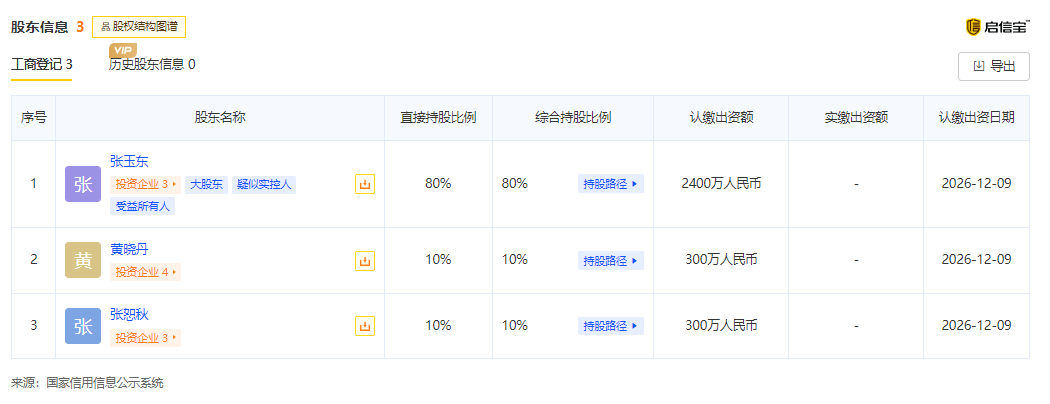The width and height of the screenshot is (1050, 404).
Task: Click the orange download icon in 张恕秋's row
Action: pyautogui.click(x=364, y=326)
